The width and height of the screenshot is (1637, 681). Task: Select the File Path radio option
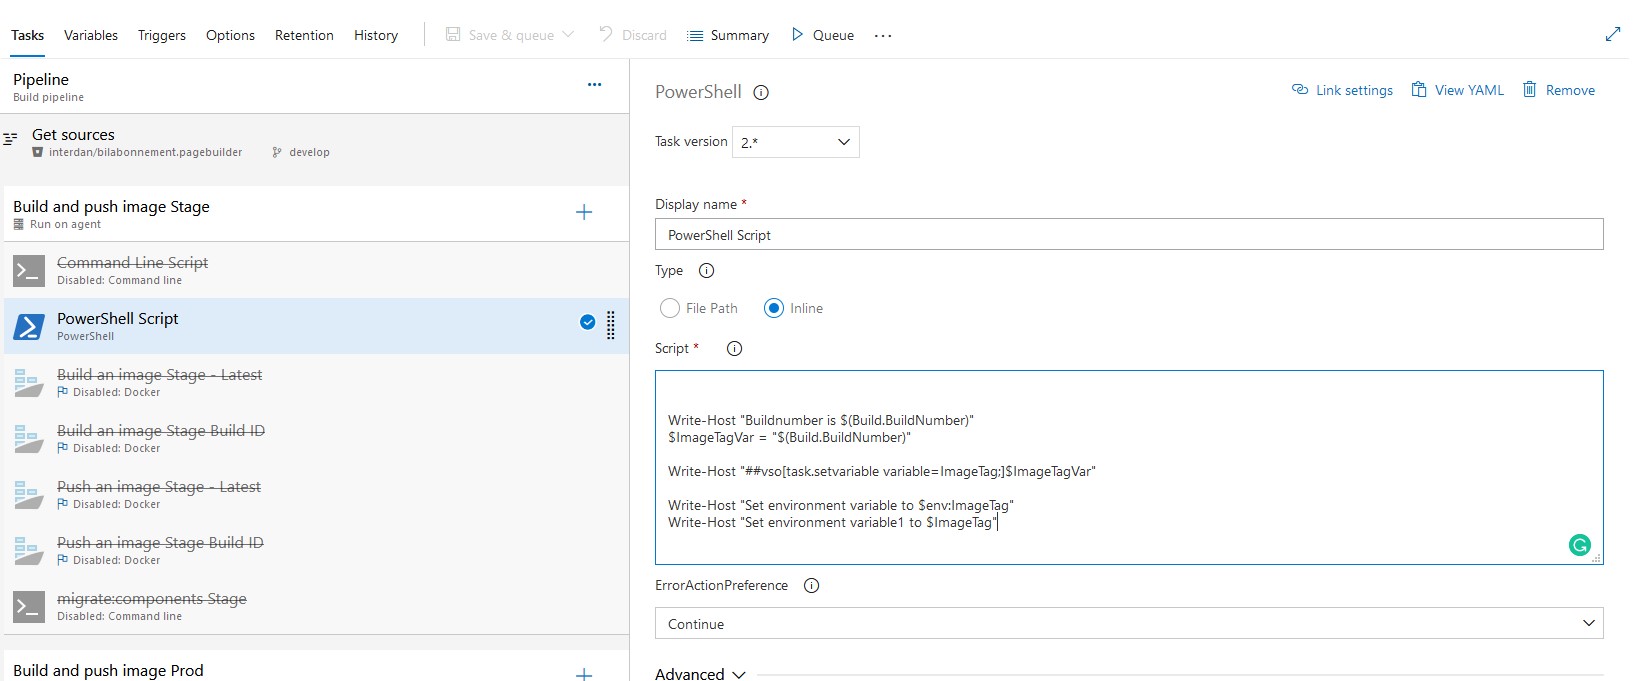point(670,308)
